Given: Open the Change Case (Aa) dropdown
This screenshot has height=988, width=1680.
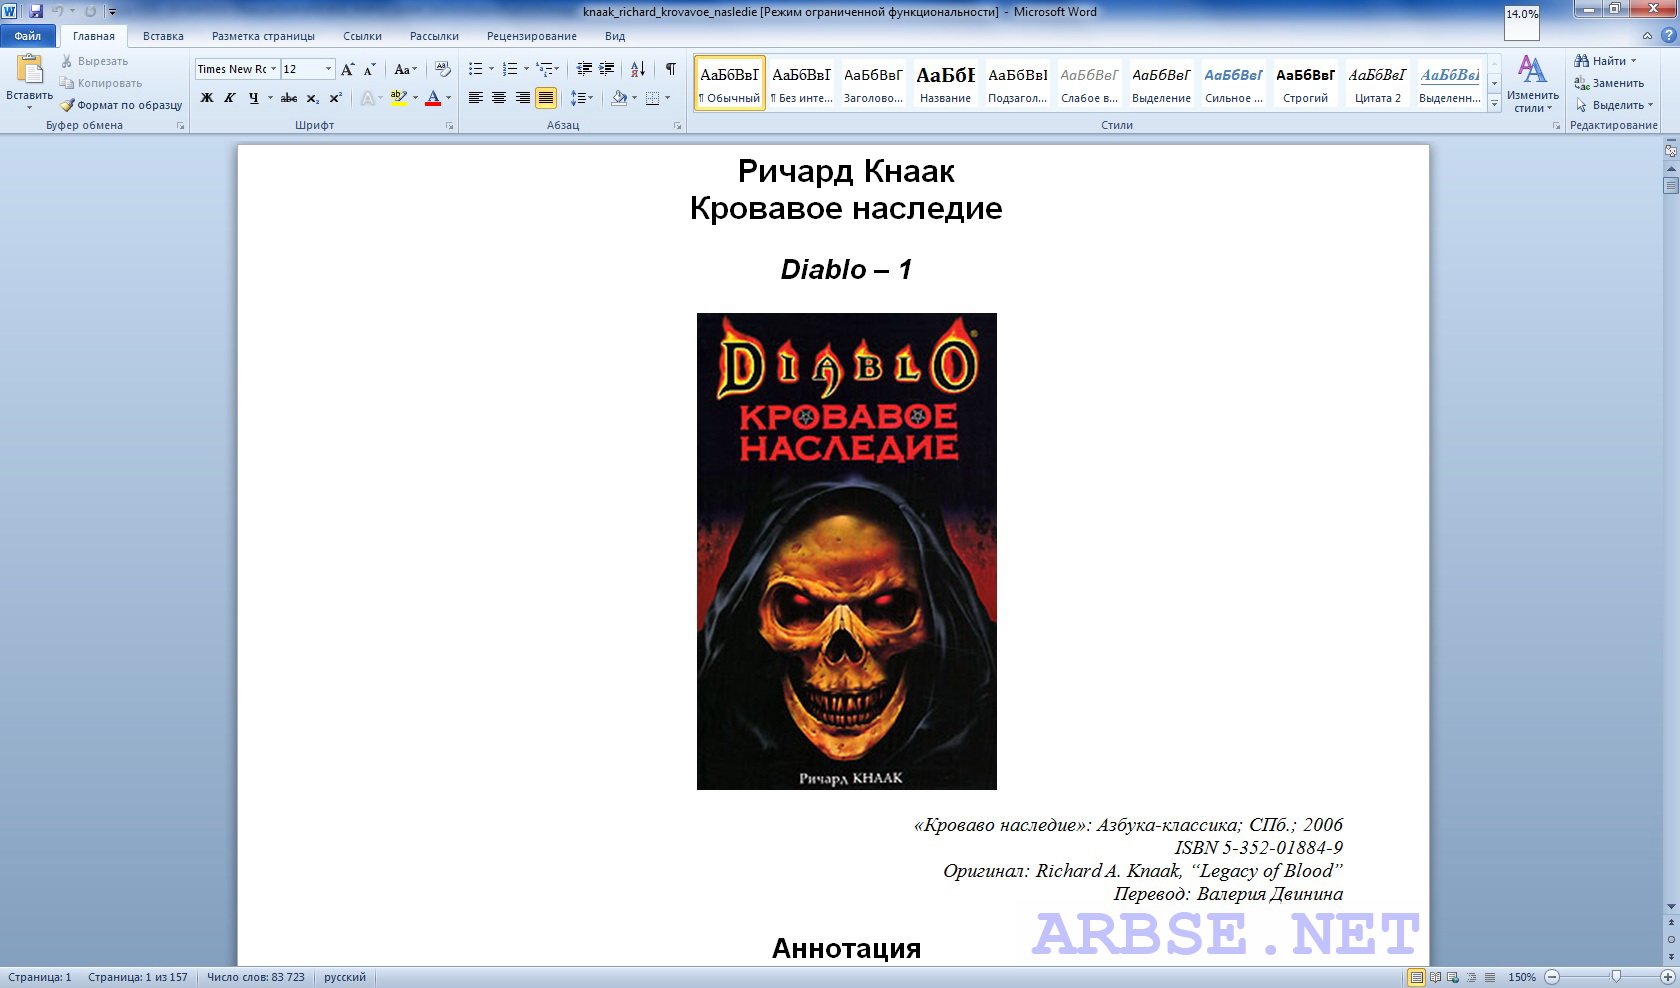Looking at the screenshot, I should pos(404,69).
